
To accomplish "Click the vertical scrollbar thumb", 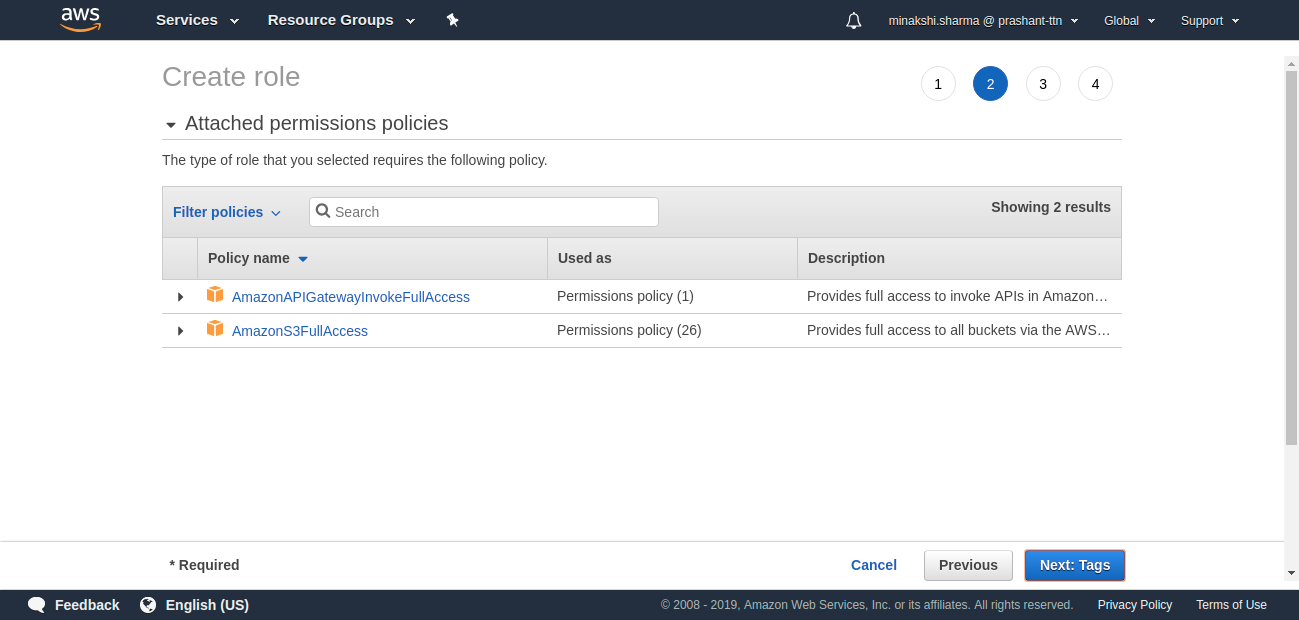I will tap(1291, 258).
